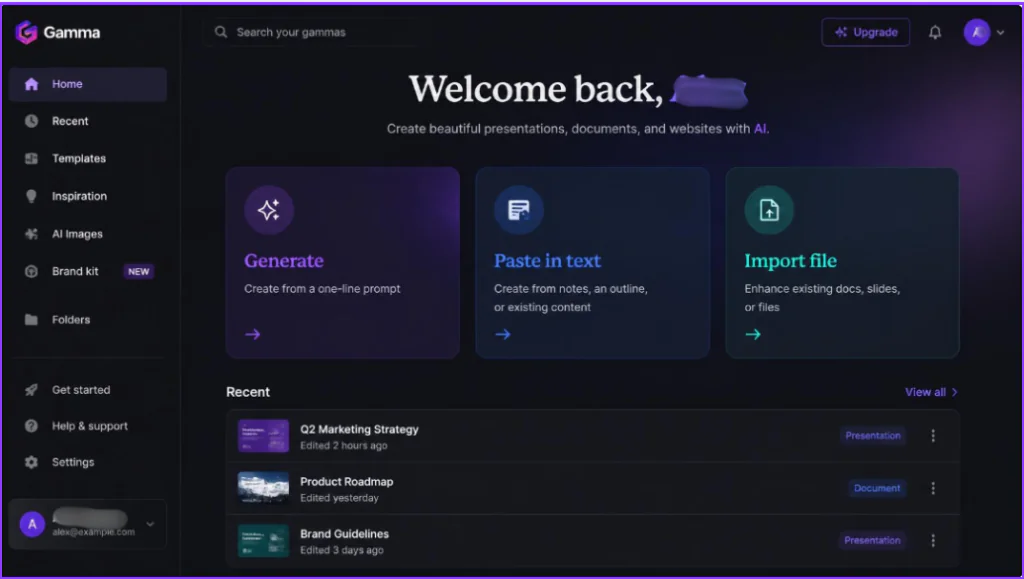Open Settings from the sidebar
The height and width of the screenshot is (579, 1024).
point(88,462)
